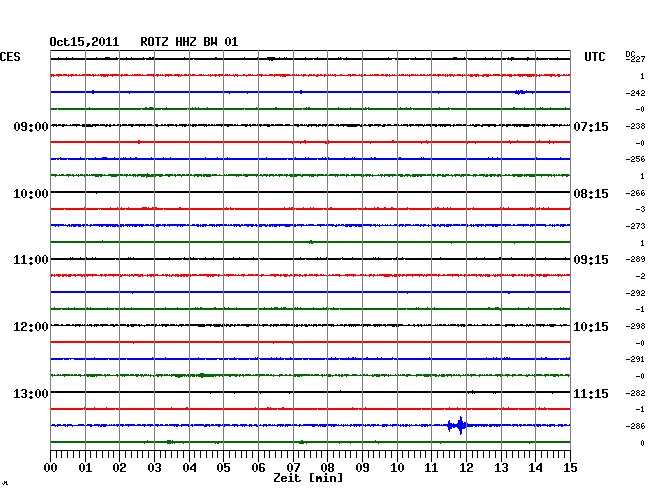
Task: Click the DC offset value -256
Action: pyautogui.click(x=635, y=159)
